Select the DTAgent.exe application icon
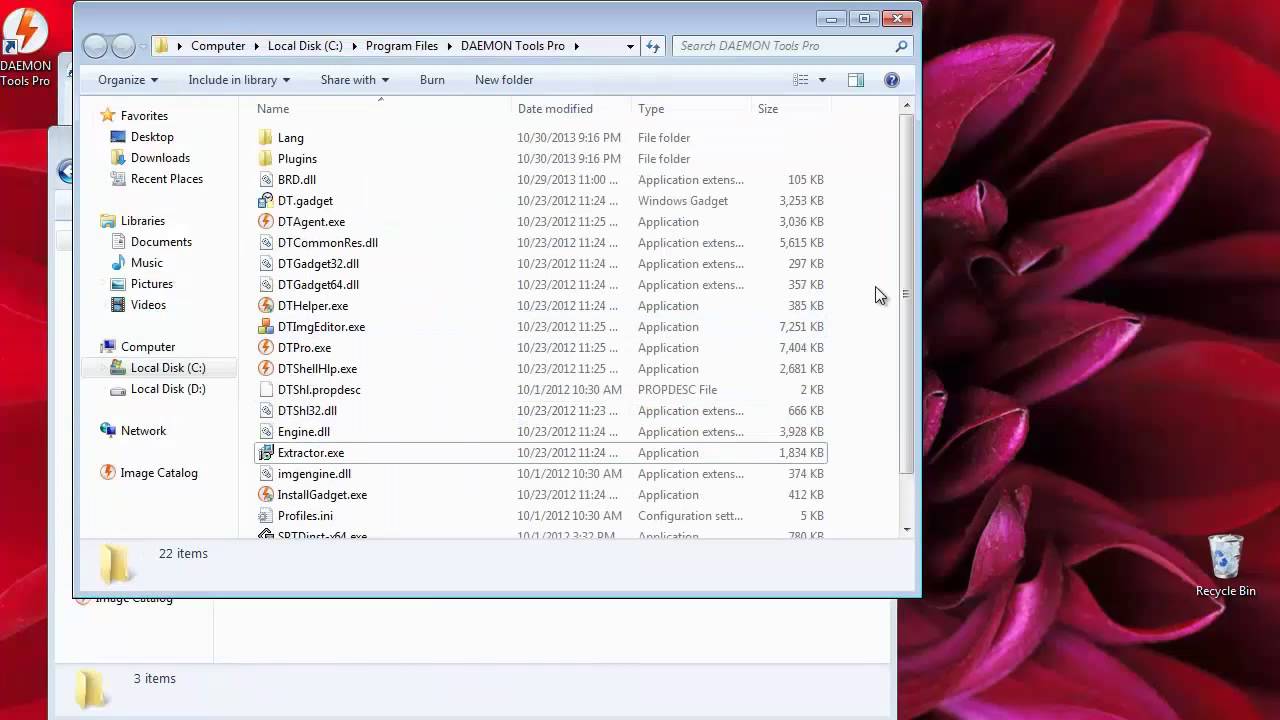This screenshot has width=1280, height=720. click(x=265, y=222)
